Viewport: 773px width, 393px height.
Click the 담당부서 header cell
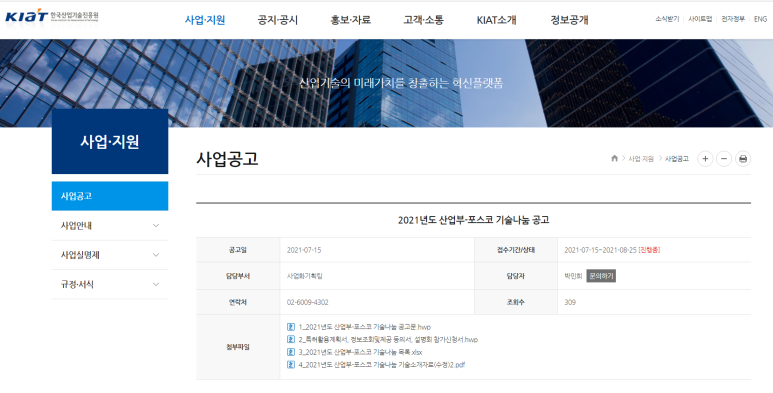tap(238, 276)
